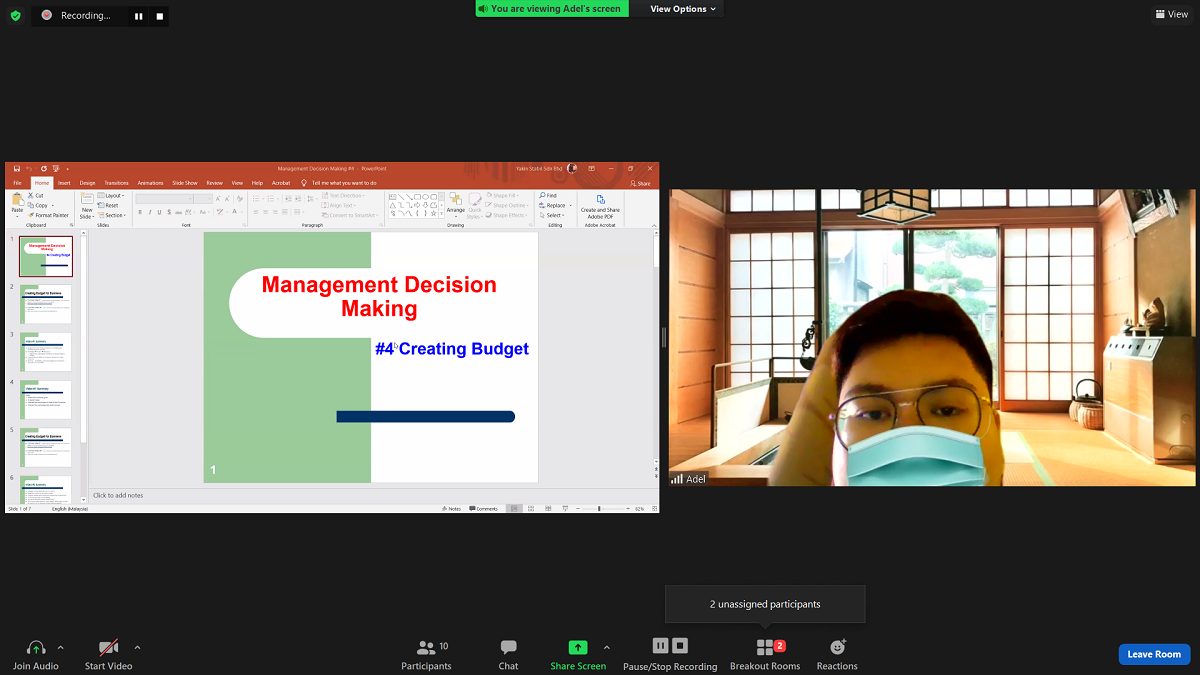Click the green encryption shield icon

coord(15,15)
